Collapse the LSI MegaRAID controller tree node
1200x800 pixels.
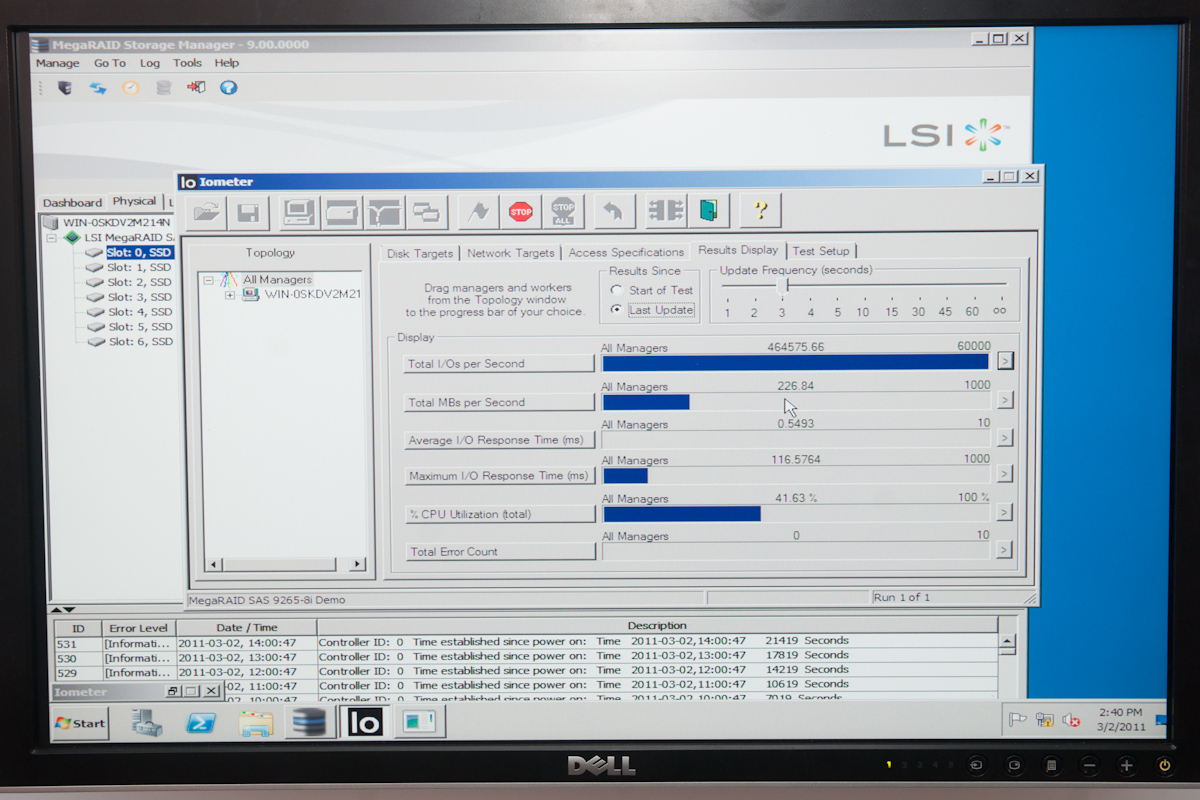52,238
